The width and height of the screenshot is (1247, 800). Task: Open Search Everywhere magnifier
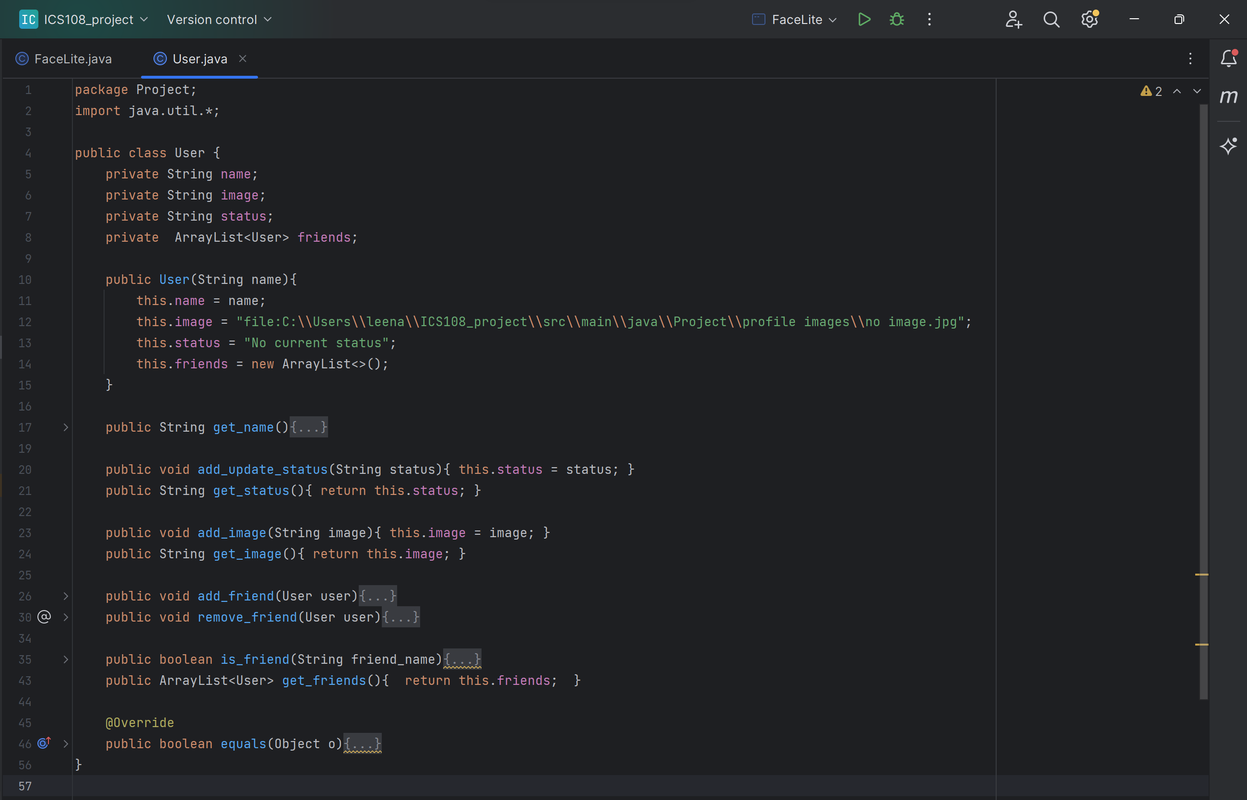[x=1051, y=19]
